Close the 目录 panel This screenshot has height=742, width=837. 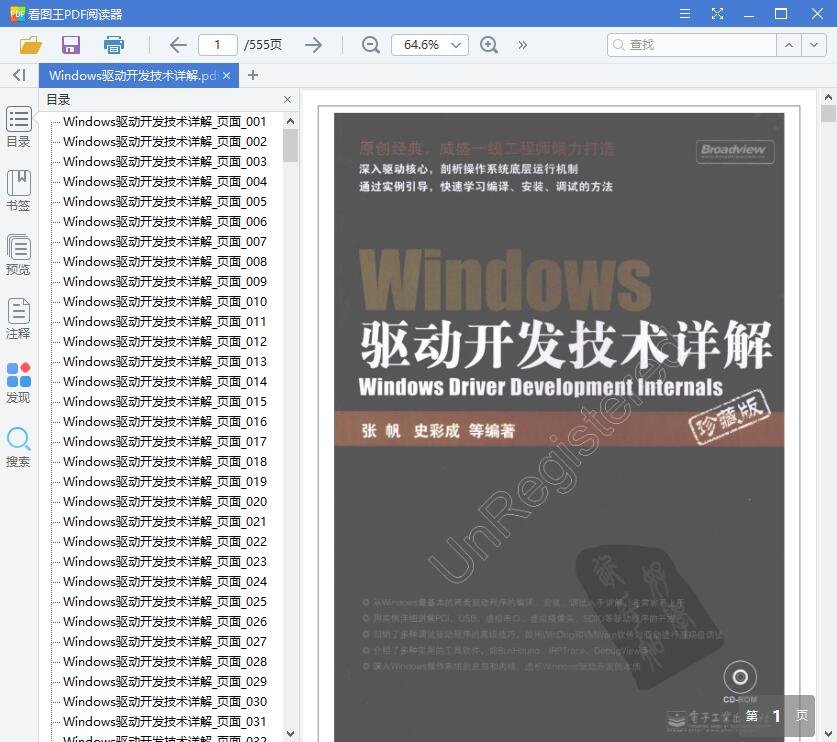pos(287,100)
